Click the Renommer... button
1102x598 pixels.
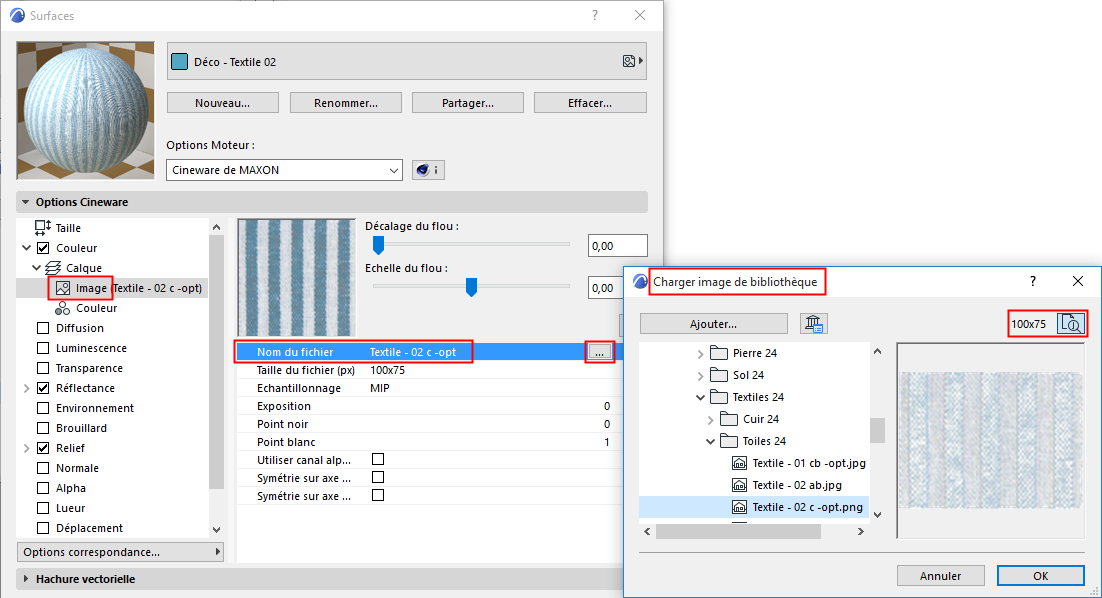(x=346, y=103)
